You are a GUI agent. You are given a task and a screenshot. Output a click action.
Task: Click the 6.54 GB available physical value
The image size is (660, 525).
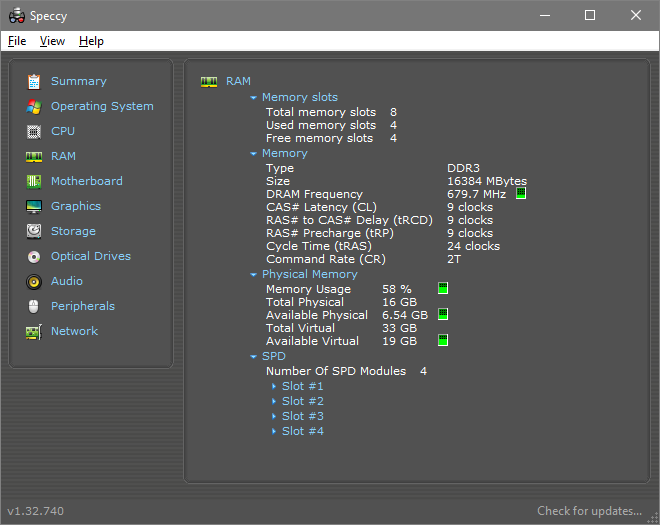[x=405, y=315]
